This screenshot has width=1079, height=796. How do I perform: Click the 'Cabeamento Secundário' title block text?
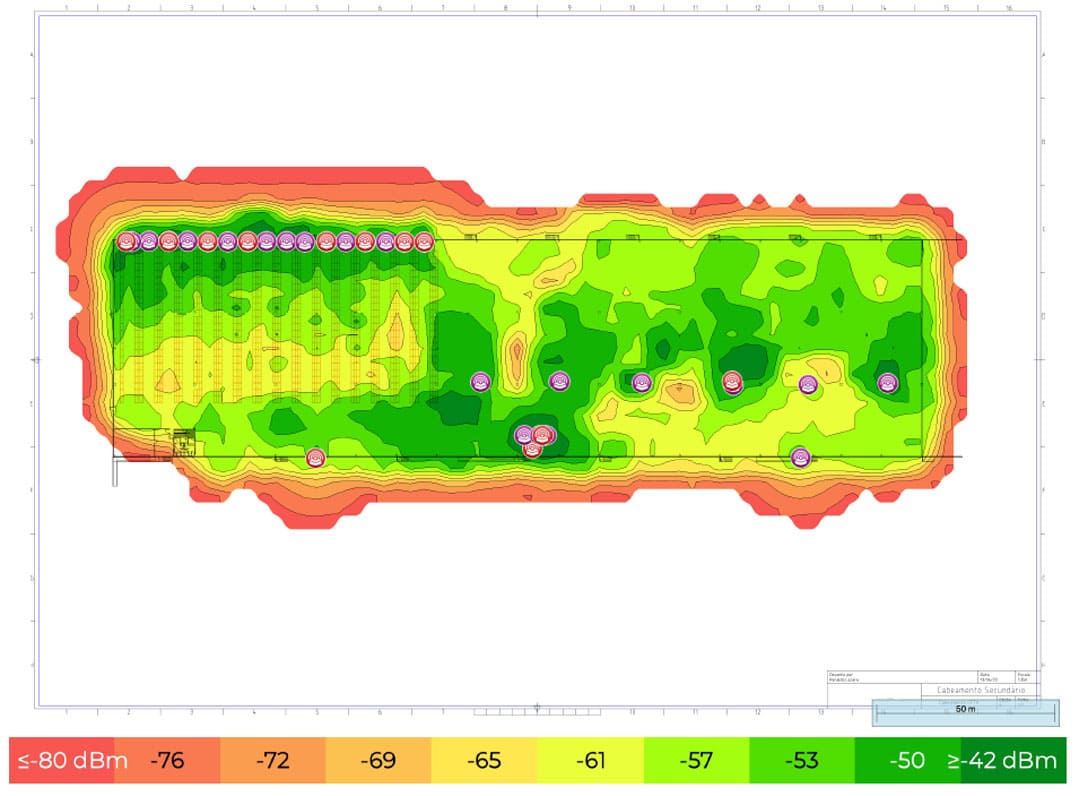[x=981, y=689]
